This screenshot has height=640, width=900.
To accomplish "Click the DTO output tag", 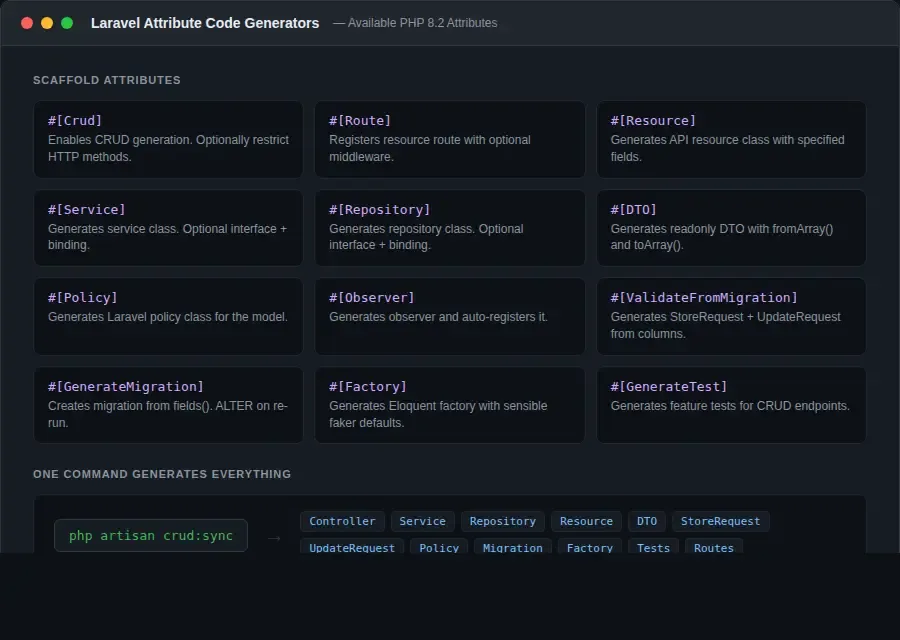I will click(647, 521).
